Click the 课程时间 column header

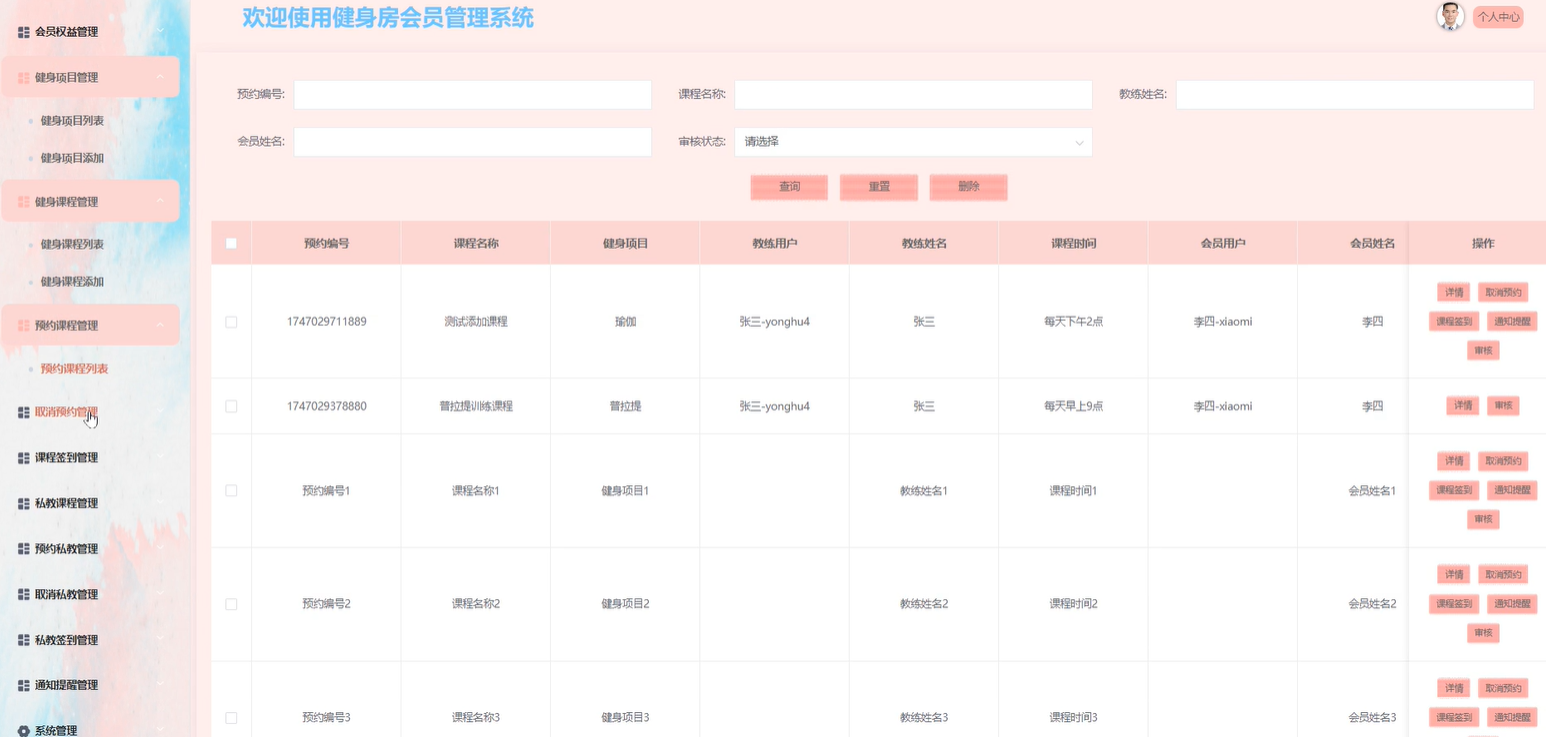point(1073,243)
